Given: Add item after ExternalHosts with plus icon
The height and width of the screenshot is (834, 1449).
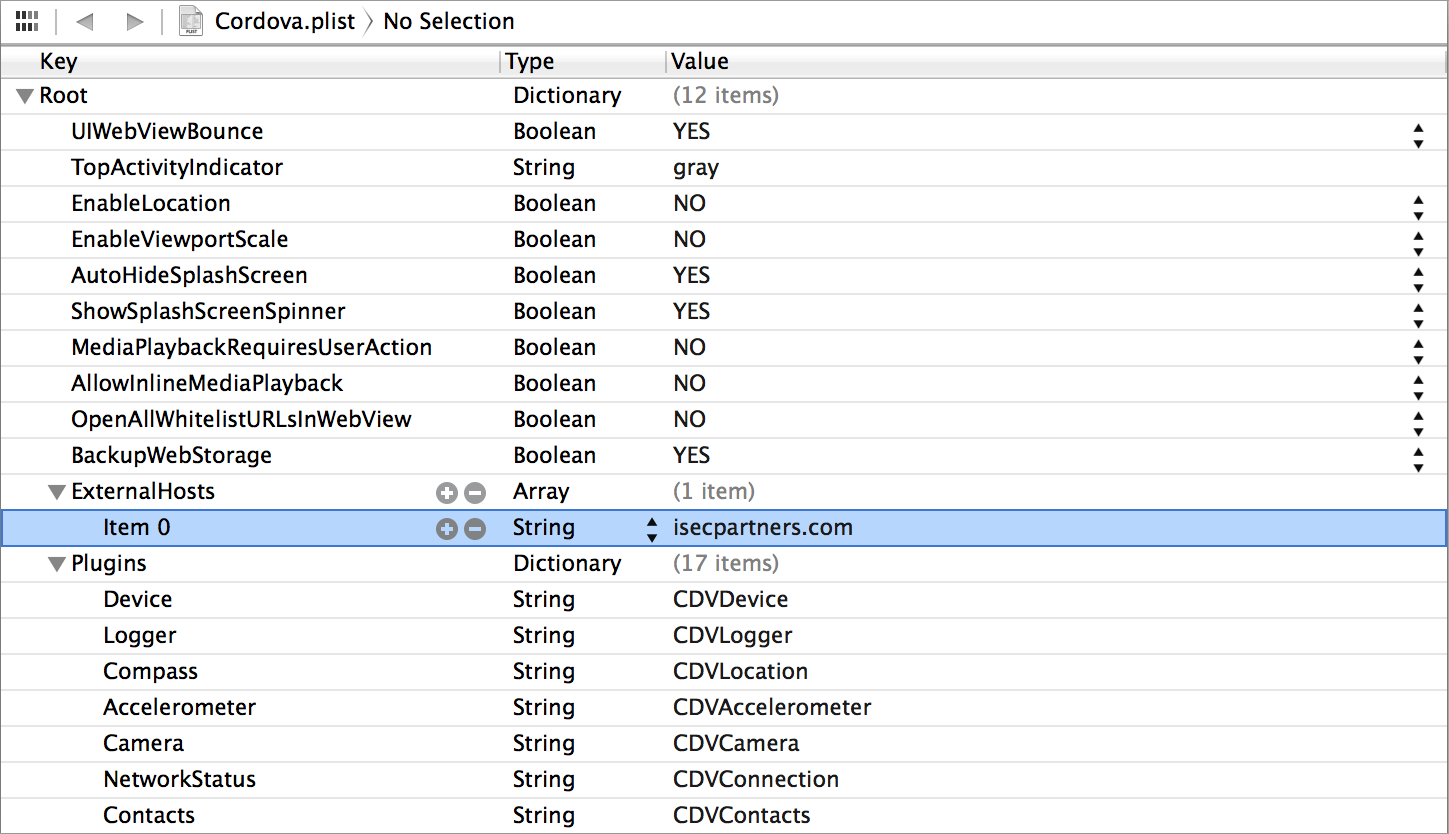Looking at the screenshot, I should click(447, 492).
